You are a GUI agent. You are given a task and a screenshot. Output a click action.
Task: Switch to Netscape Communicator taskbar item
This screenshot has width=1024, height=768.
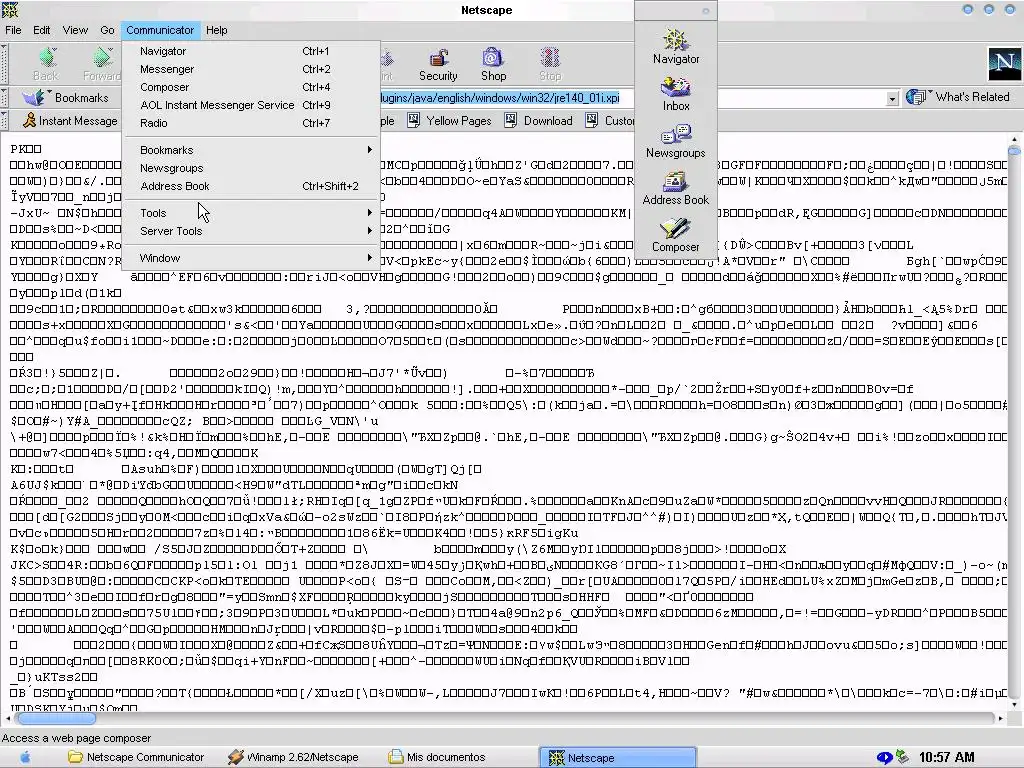136,758
